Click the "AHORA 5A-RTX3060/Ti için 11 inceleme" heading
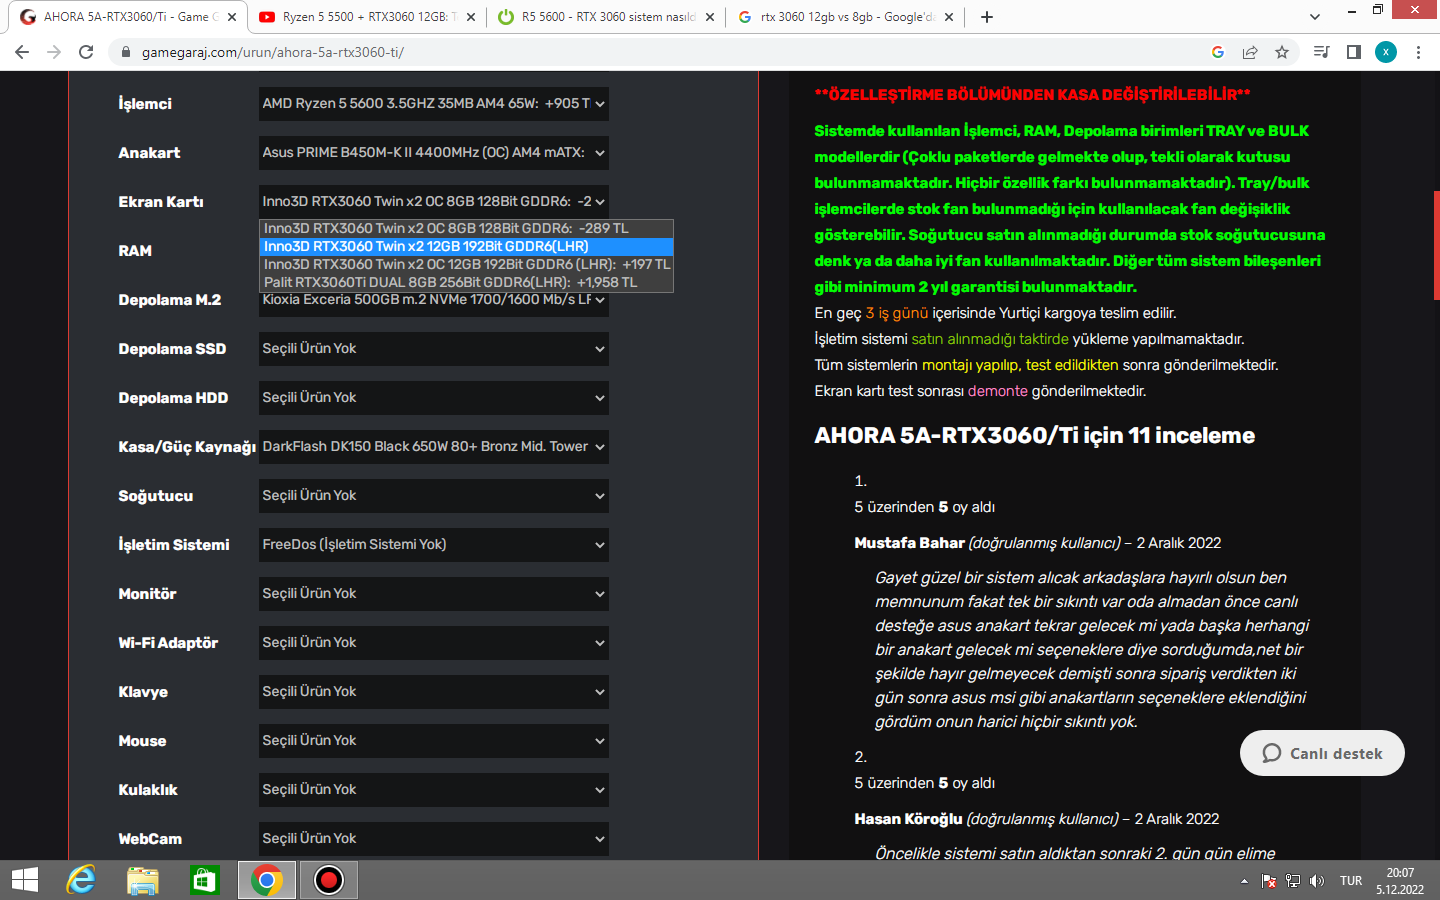 pyautogui.click(x=1034, y=435)
